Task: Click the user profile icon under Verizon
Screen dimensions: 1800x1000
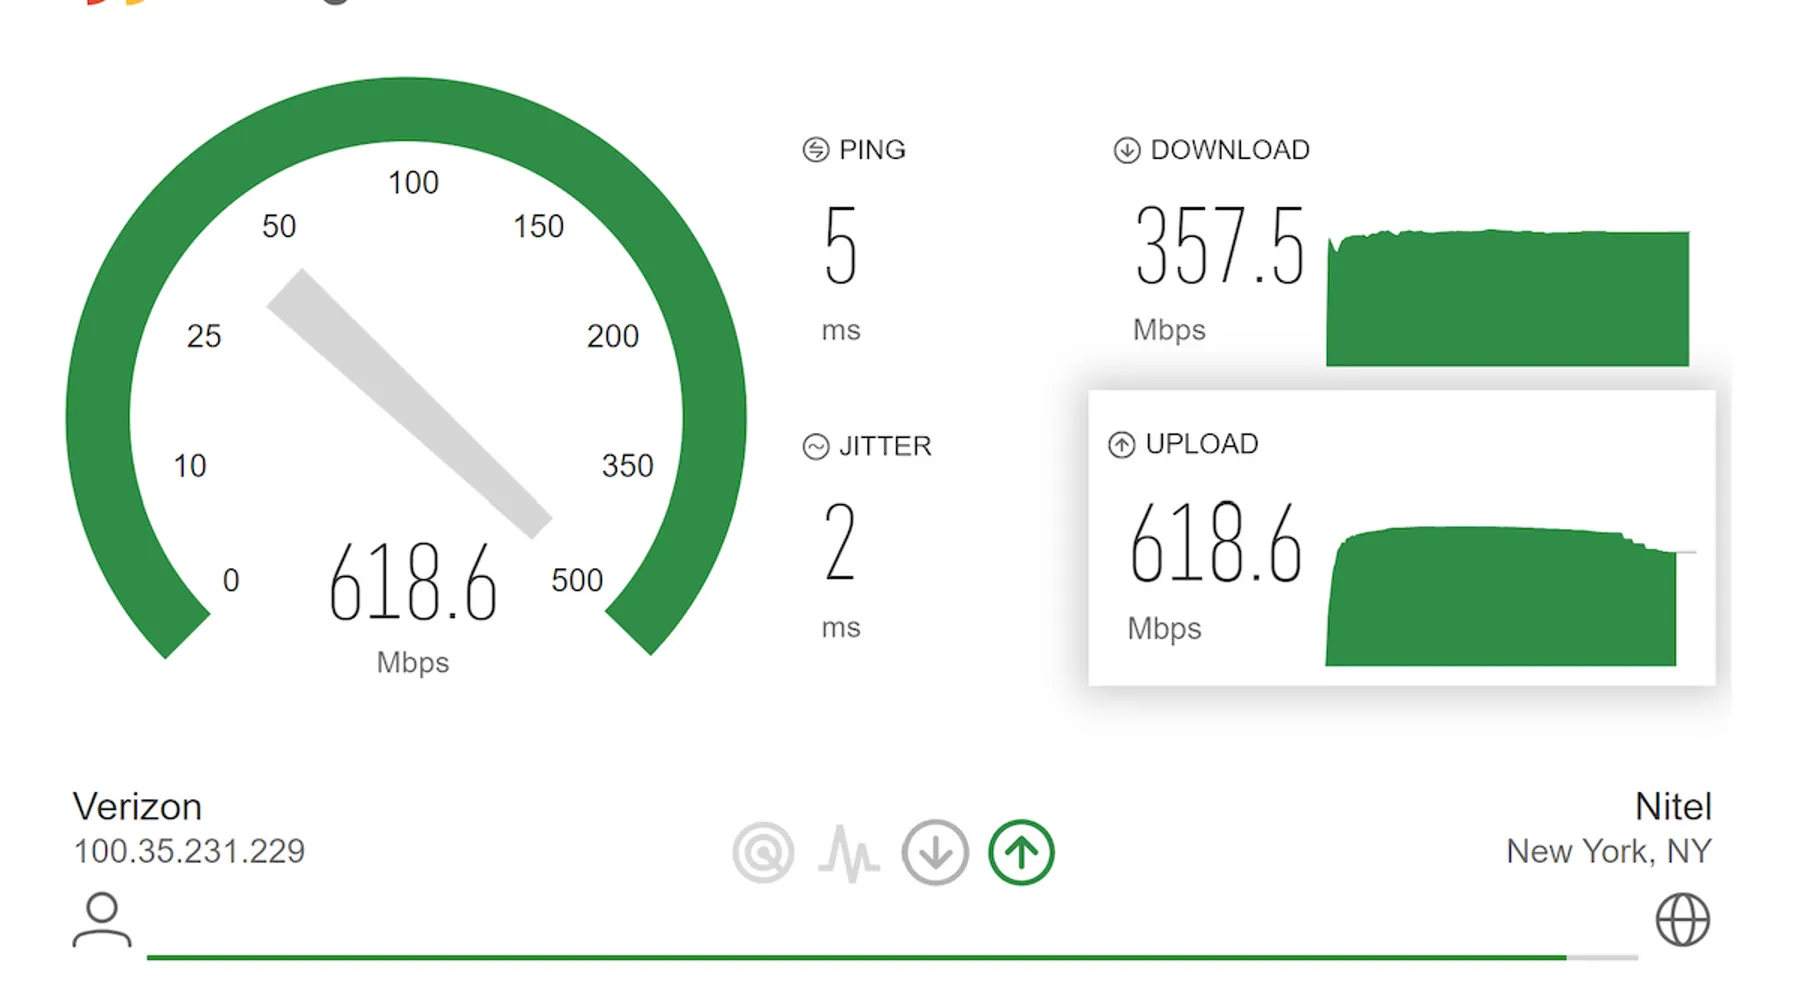Action: tap(102, 919)
